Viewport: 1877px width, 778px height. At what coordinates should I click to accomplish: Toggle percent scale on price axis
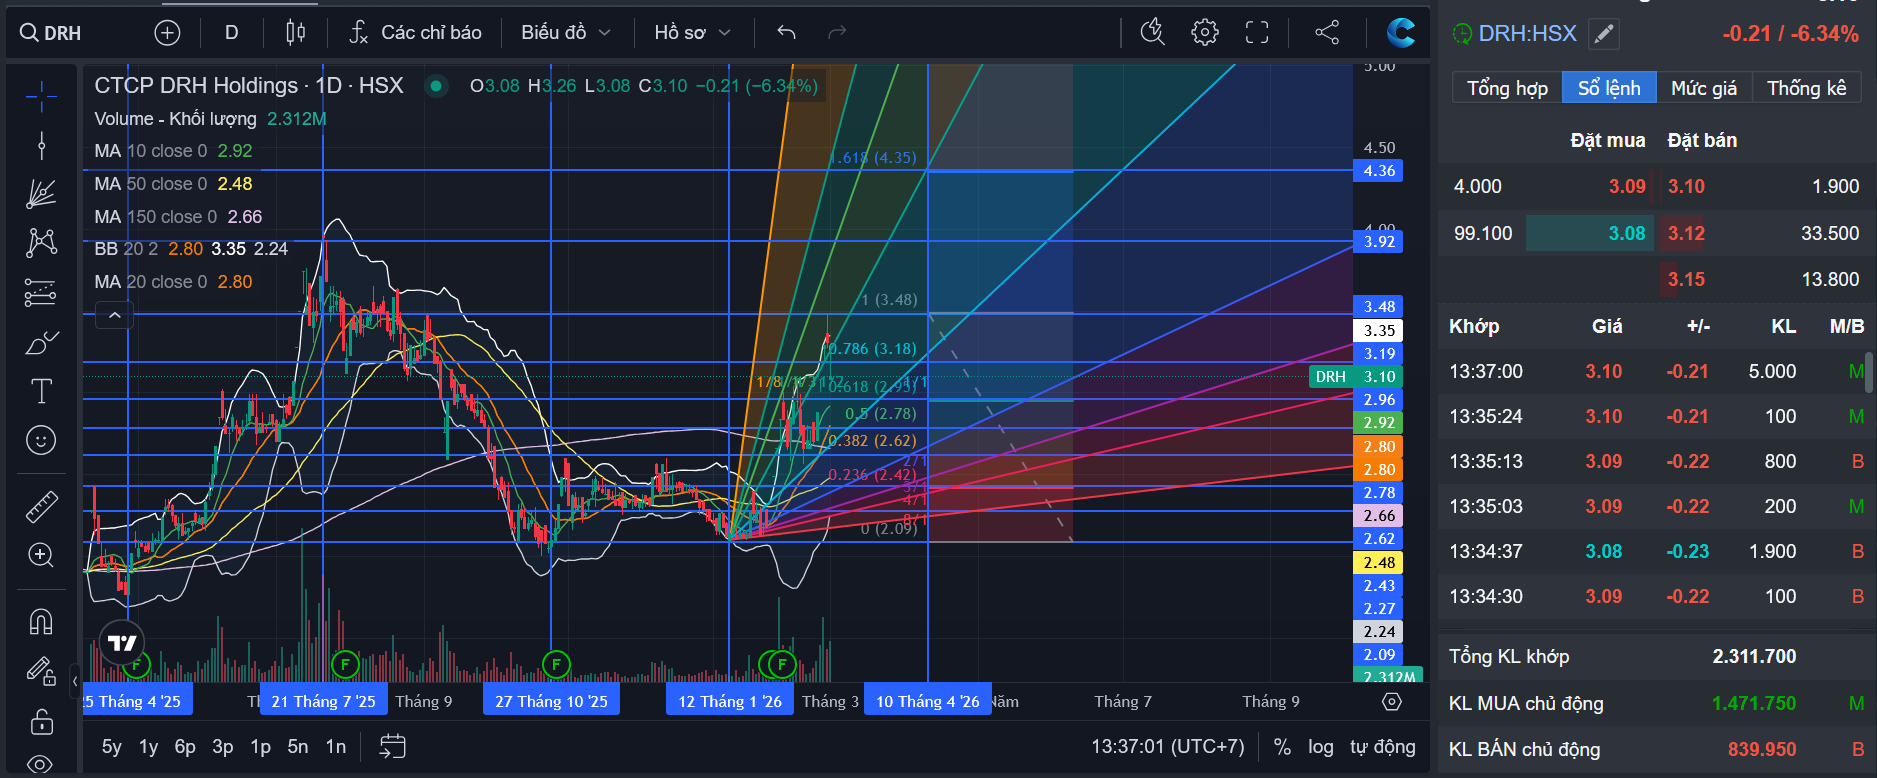coord(1282,747)
